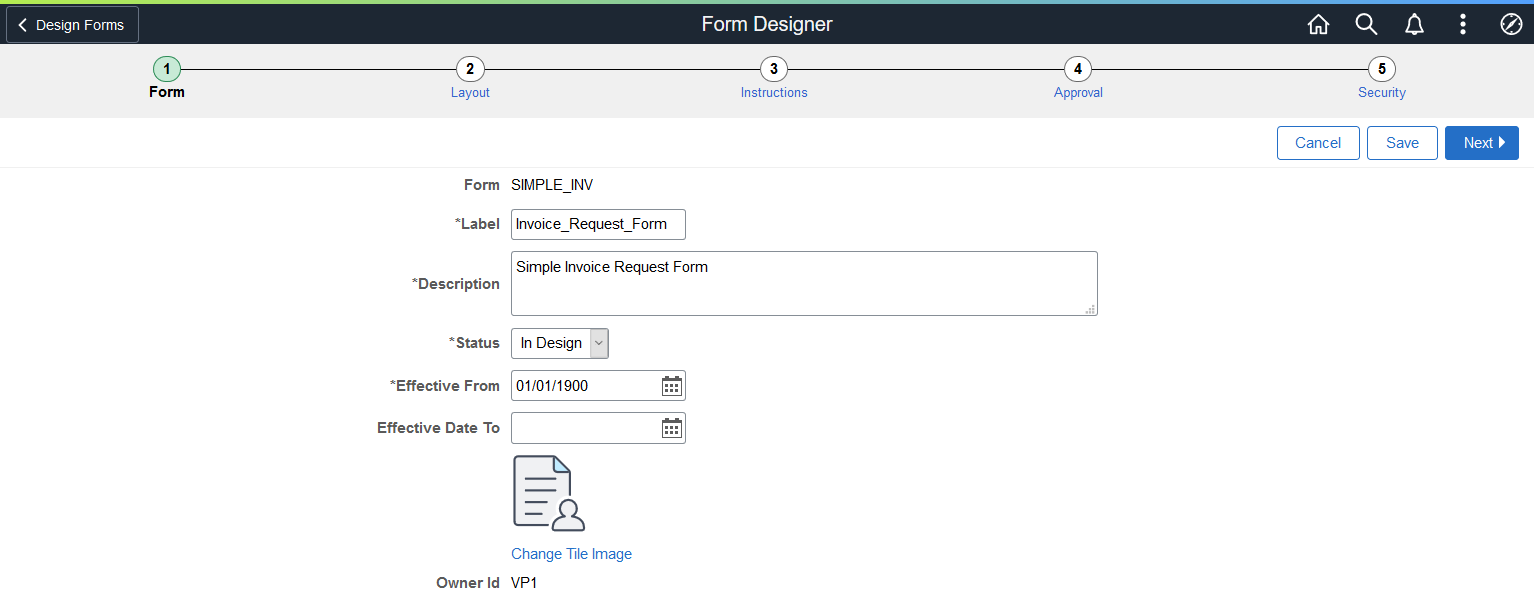Open the NavBar compass icon

tap(1511, 24)
